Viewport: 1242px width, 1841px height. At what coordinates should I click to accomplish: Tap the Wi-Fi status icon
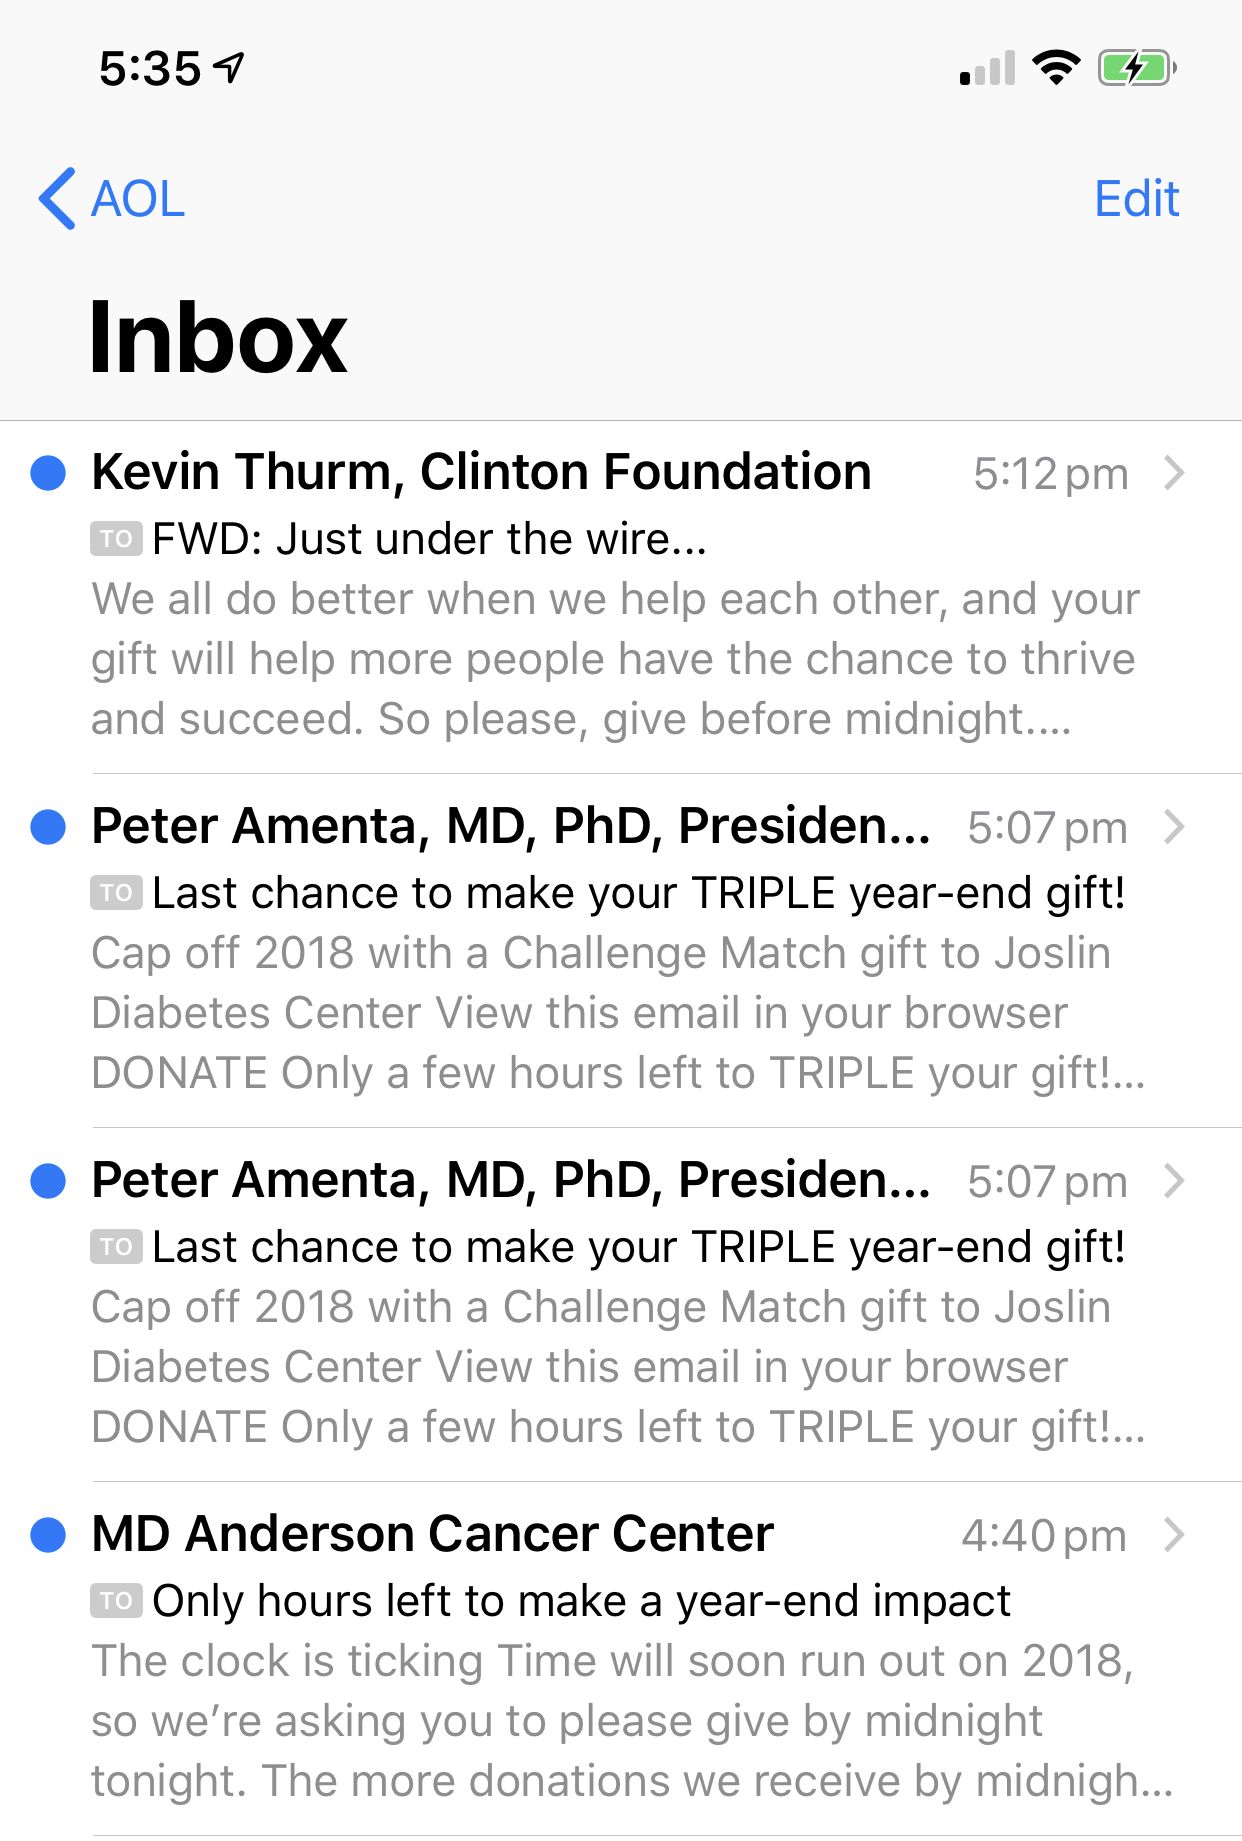coord(1056,68)
